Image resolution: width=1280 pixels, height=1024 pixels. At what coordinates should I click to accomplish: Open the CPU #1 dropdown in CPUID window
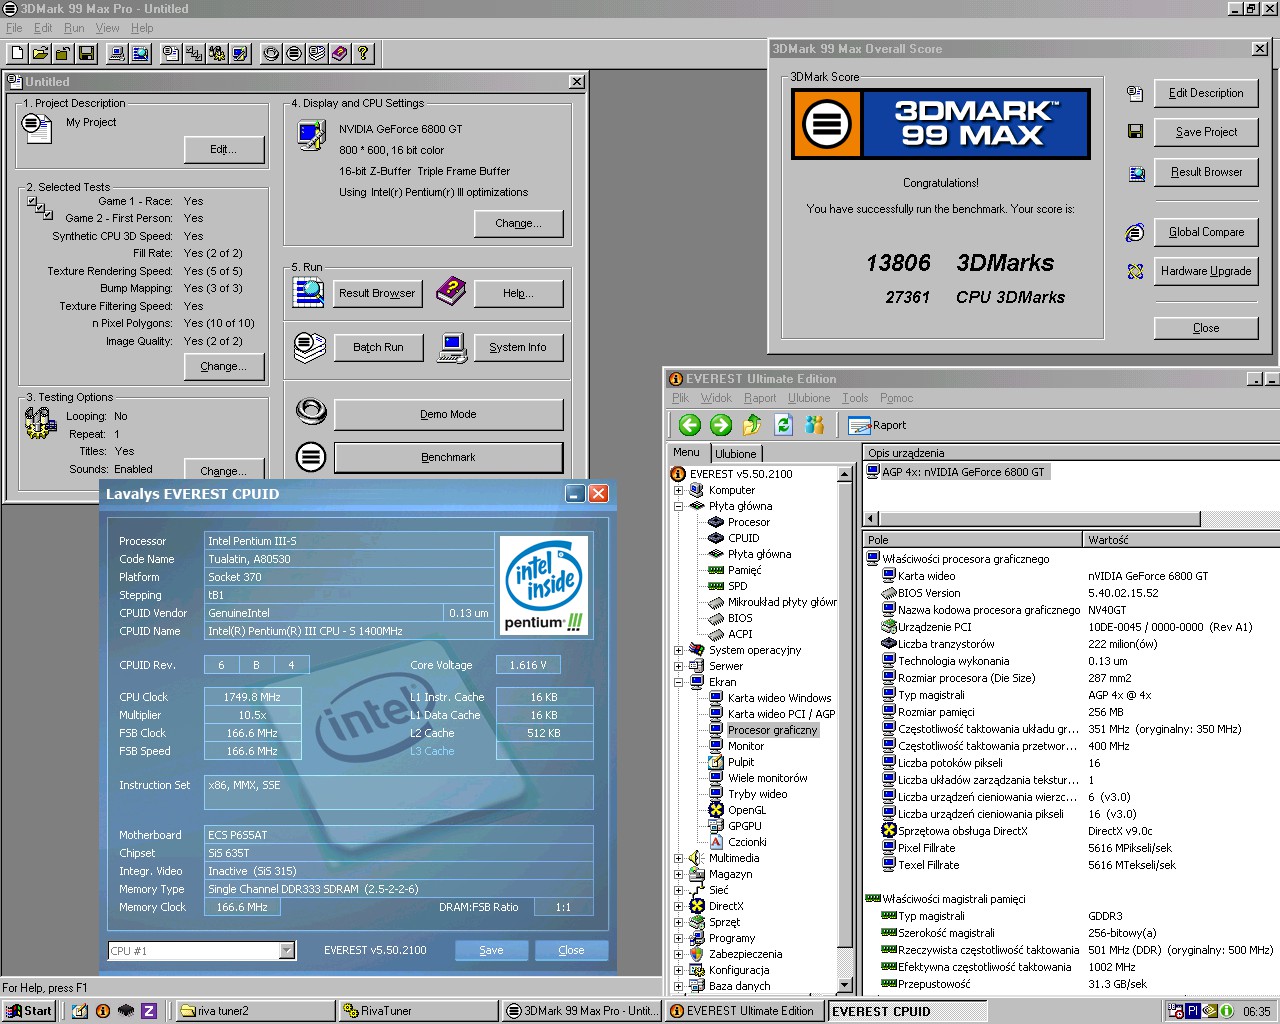pos(287,951)
